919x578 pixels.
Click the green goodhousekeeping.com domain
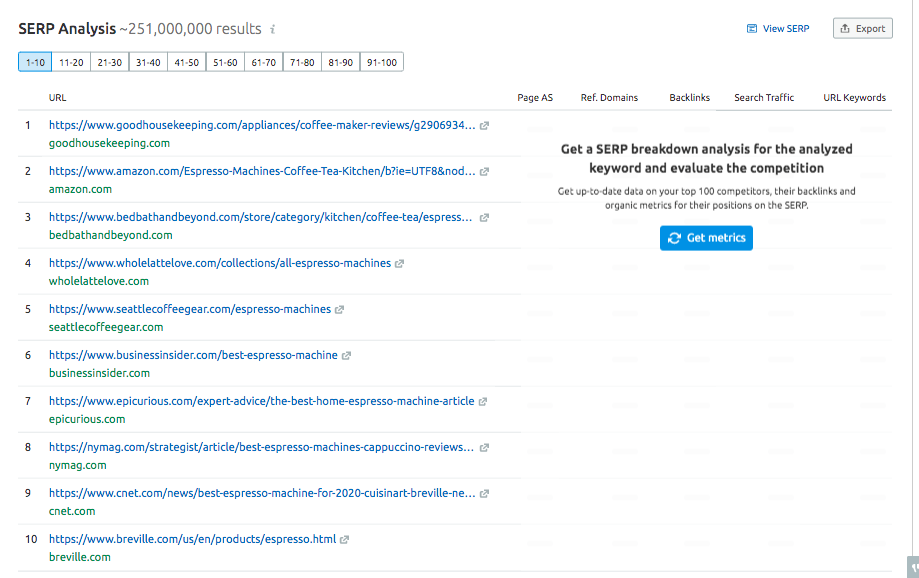109,143
